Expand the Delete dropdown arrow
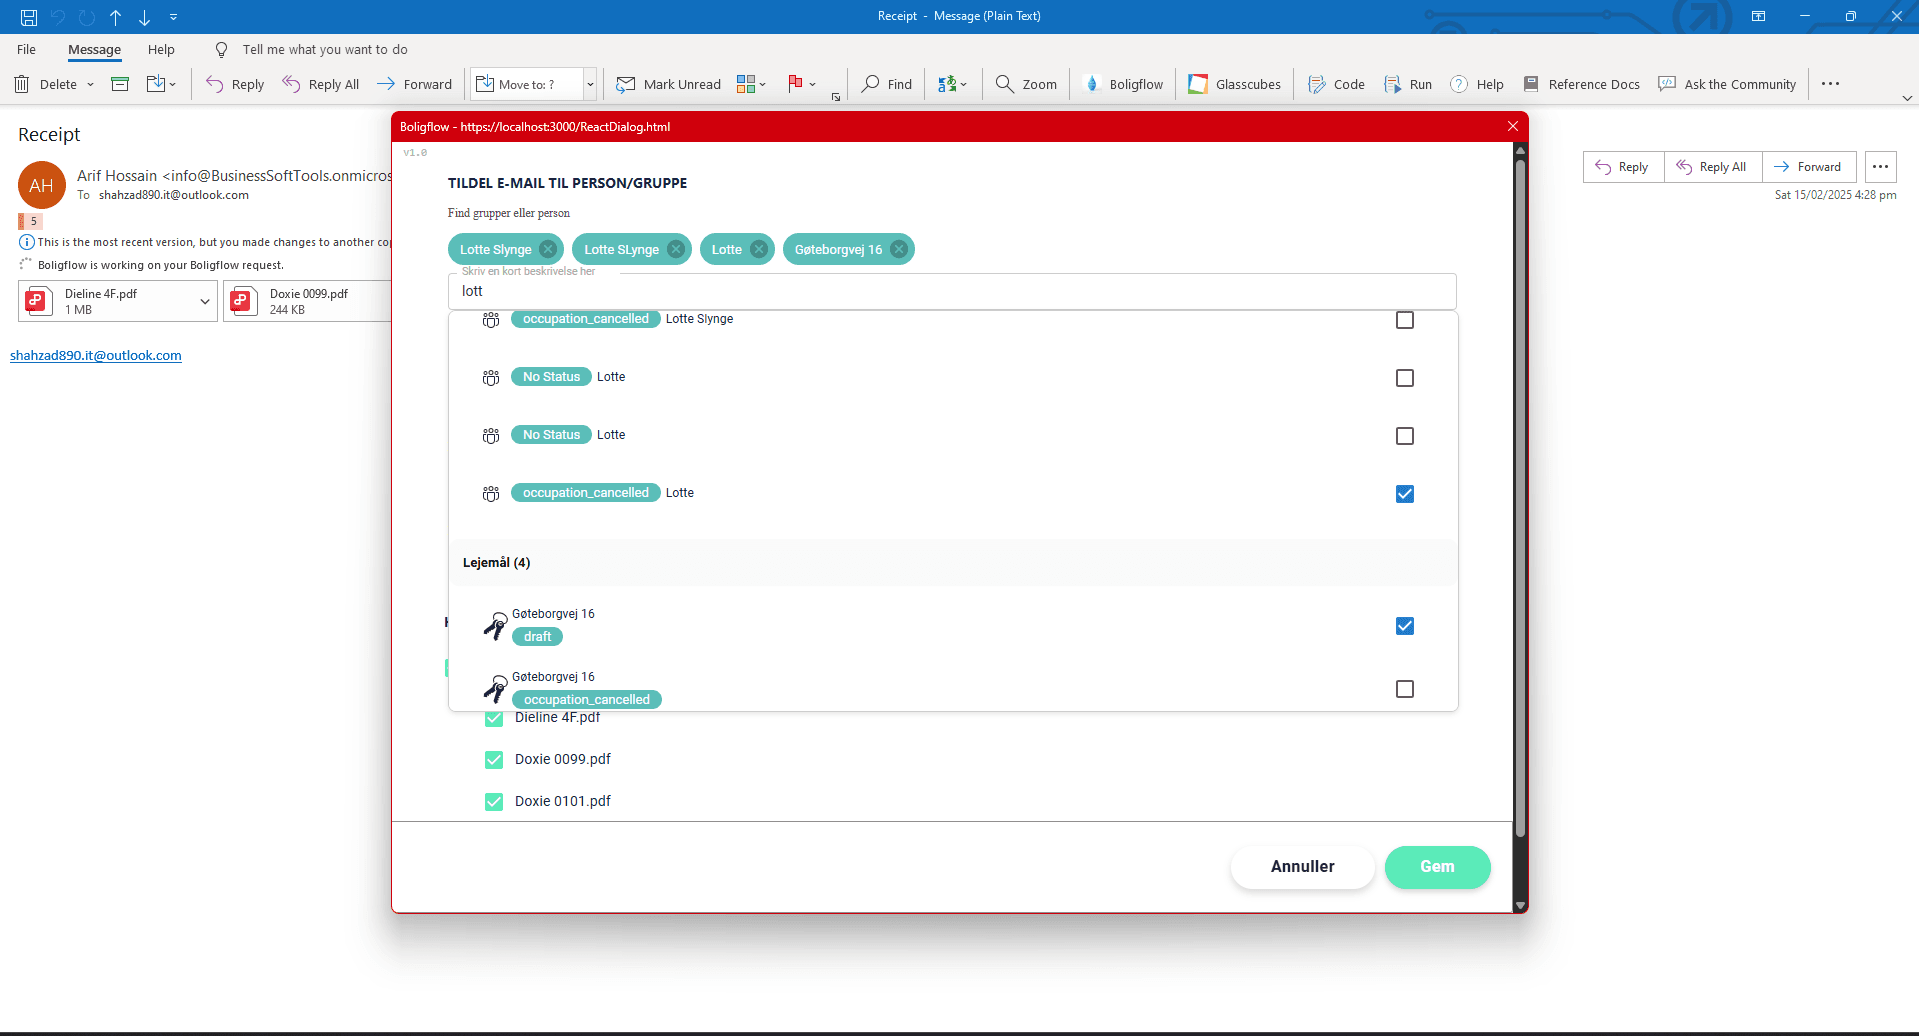Screen dimensions: 1919x1036 [90, 85]
